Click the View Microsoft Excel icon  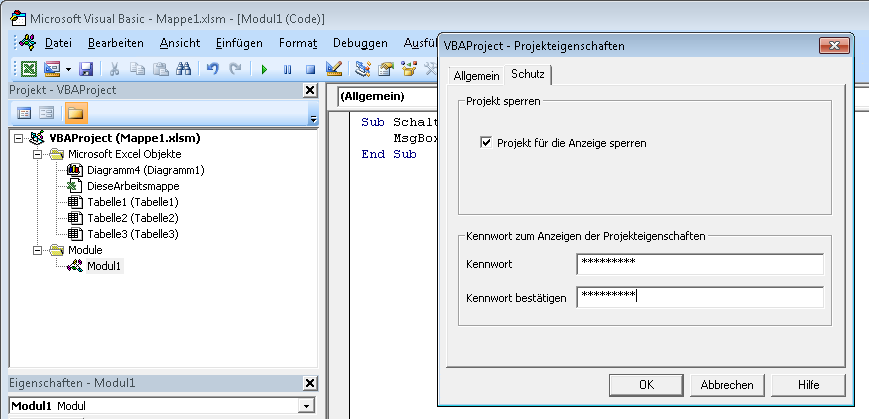coord(29,69)
